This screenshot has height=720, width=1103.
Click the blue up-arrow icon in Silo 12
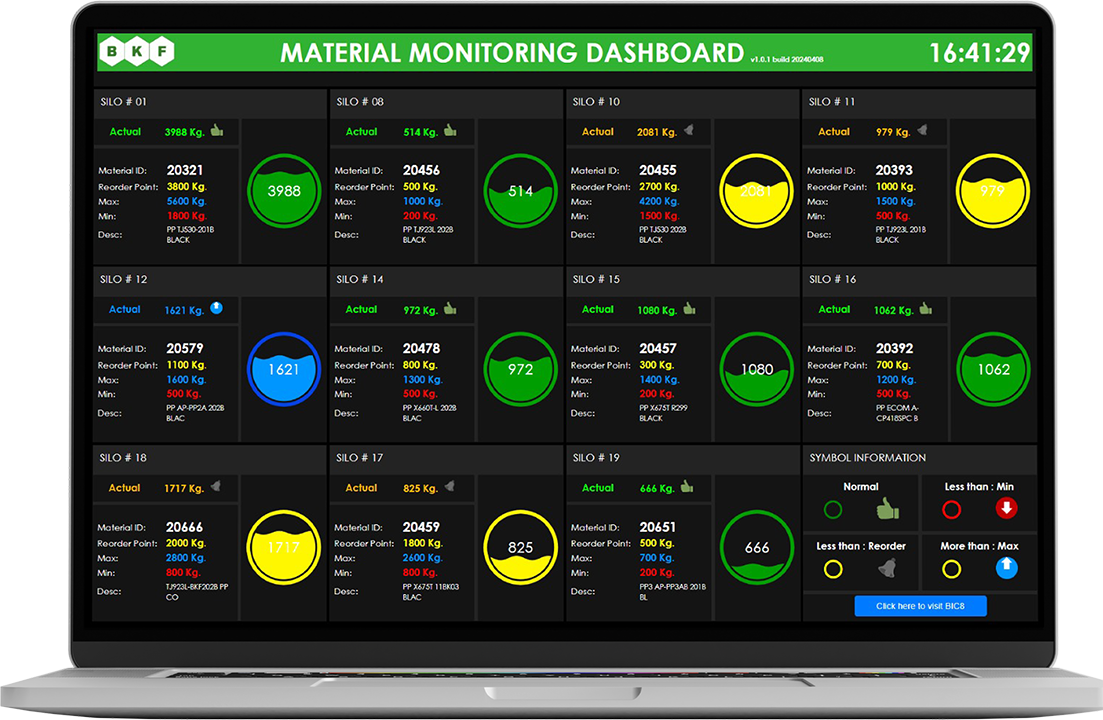[216, 309]
